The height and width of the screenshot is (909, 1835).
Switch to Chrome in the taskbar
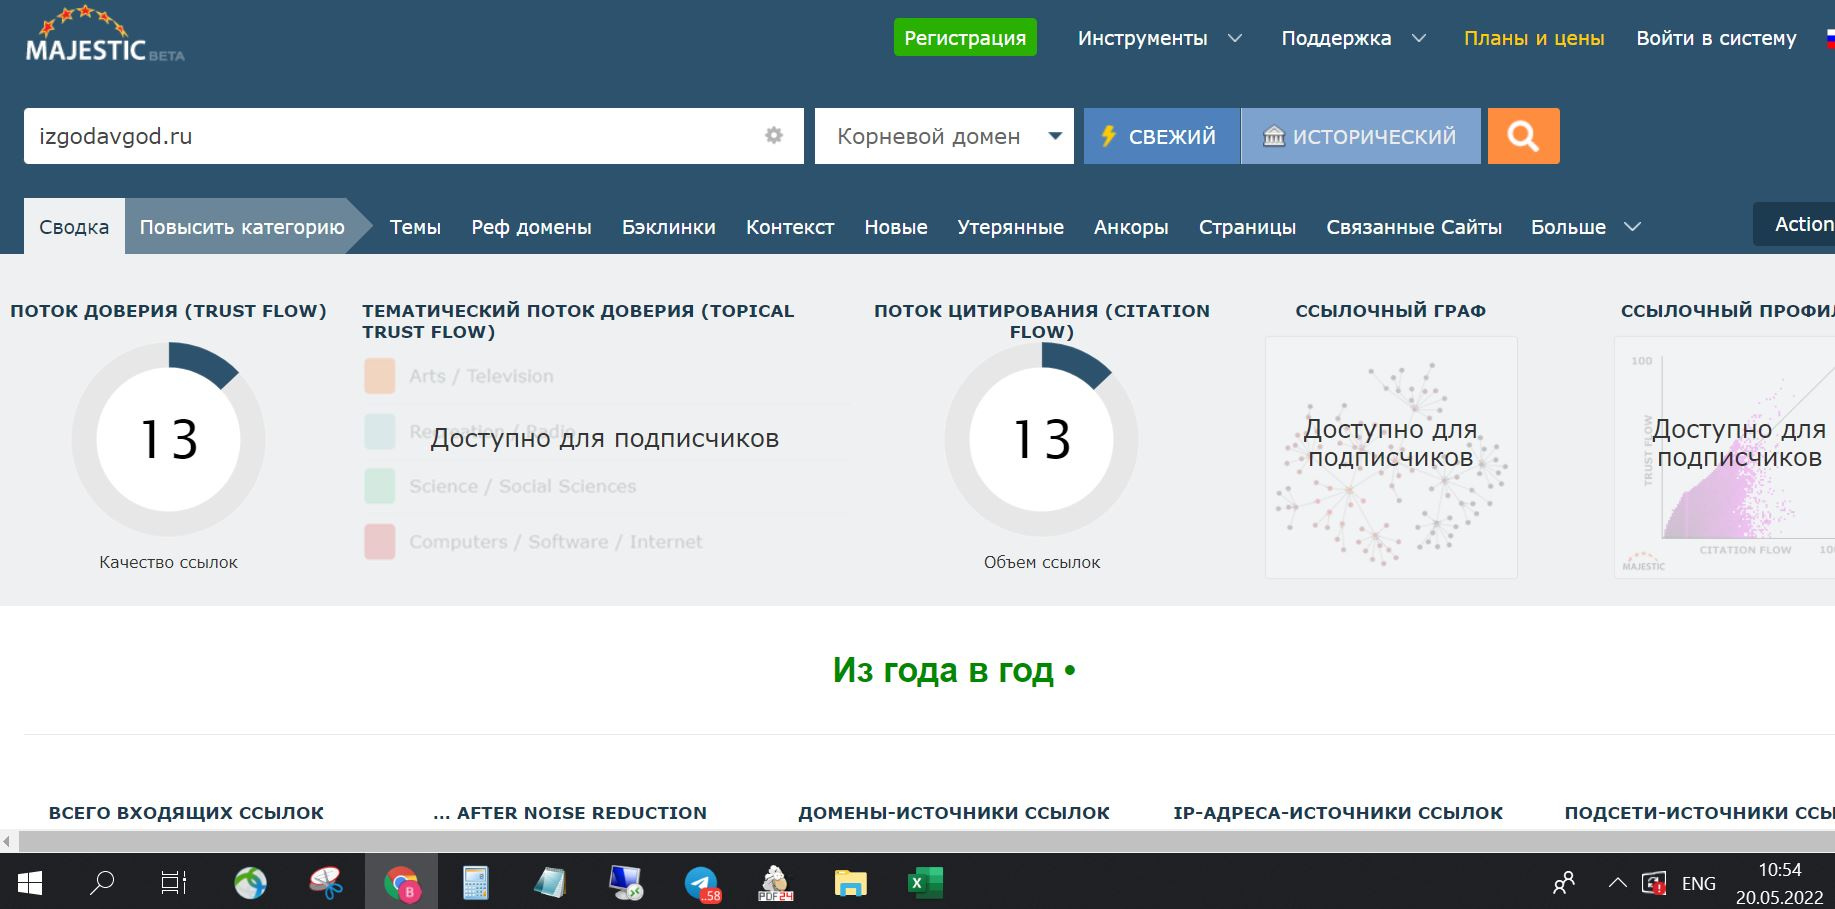[402, 883]
